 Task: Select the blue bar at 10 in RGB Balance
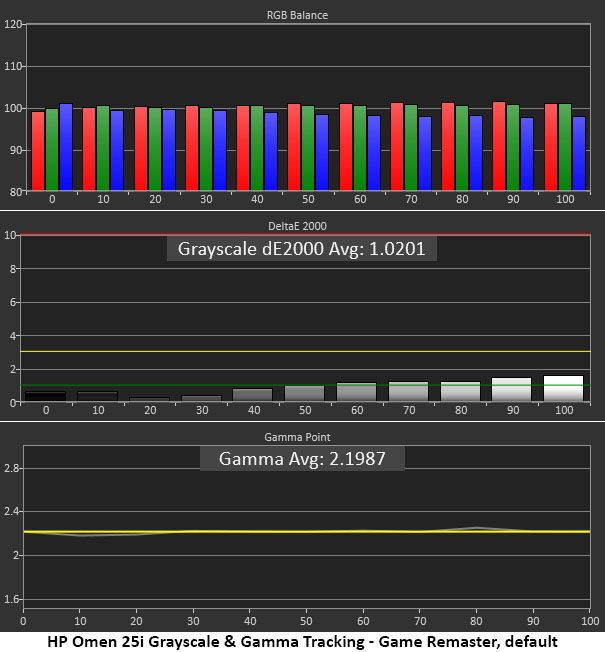tap(117, 151)
